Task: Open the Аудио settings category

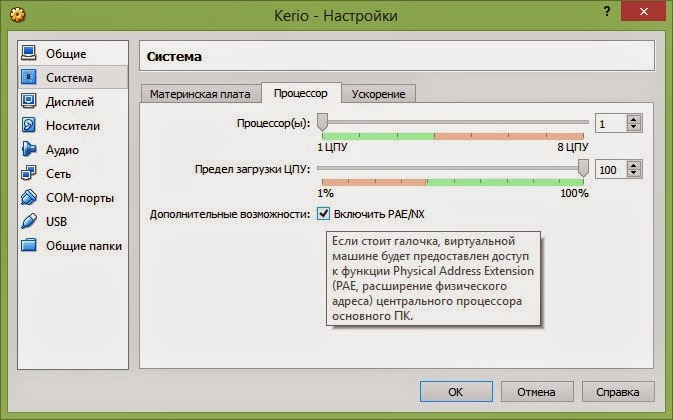Action: 73,150
